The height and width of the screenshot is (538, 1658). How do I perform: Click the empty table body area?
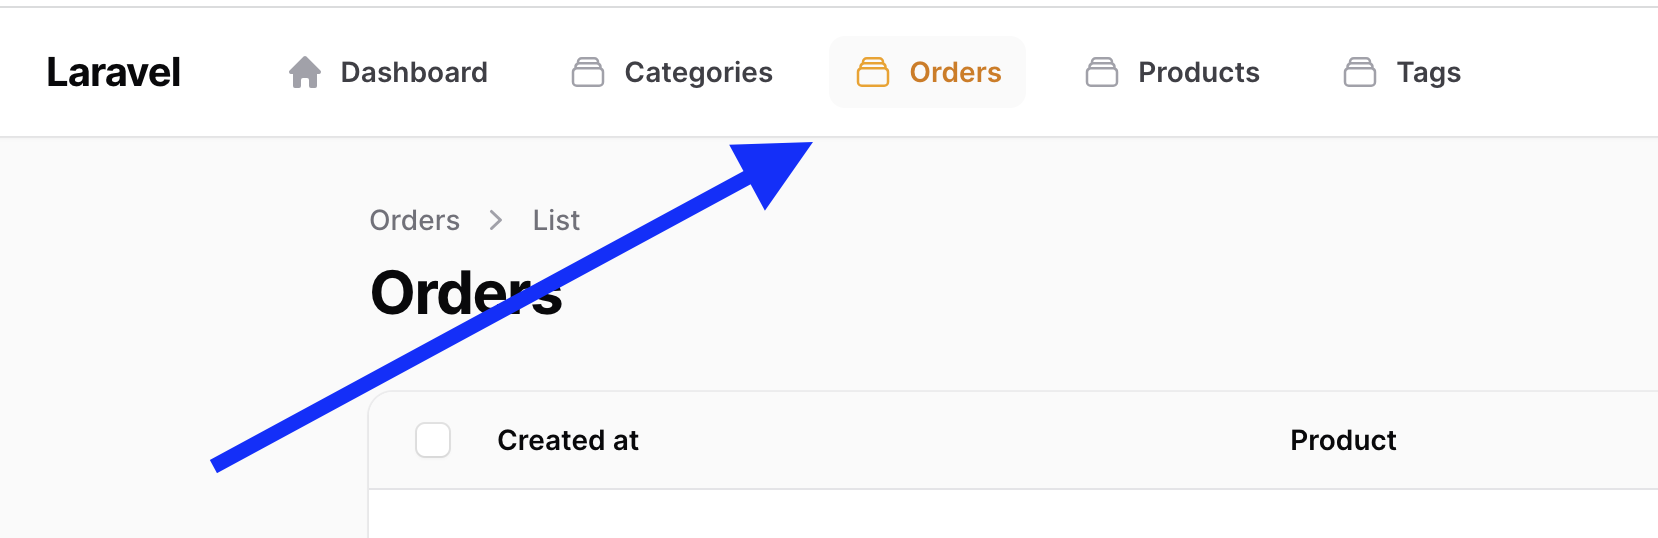tap(1013, 514)
